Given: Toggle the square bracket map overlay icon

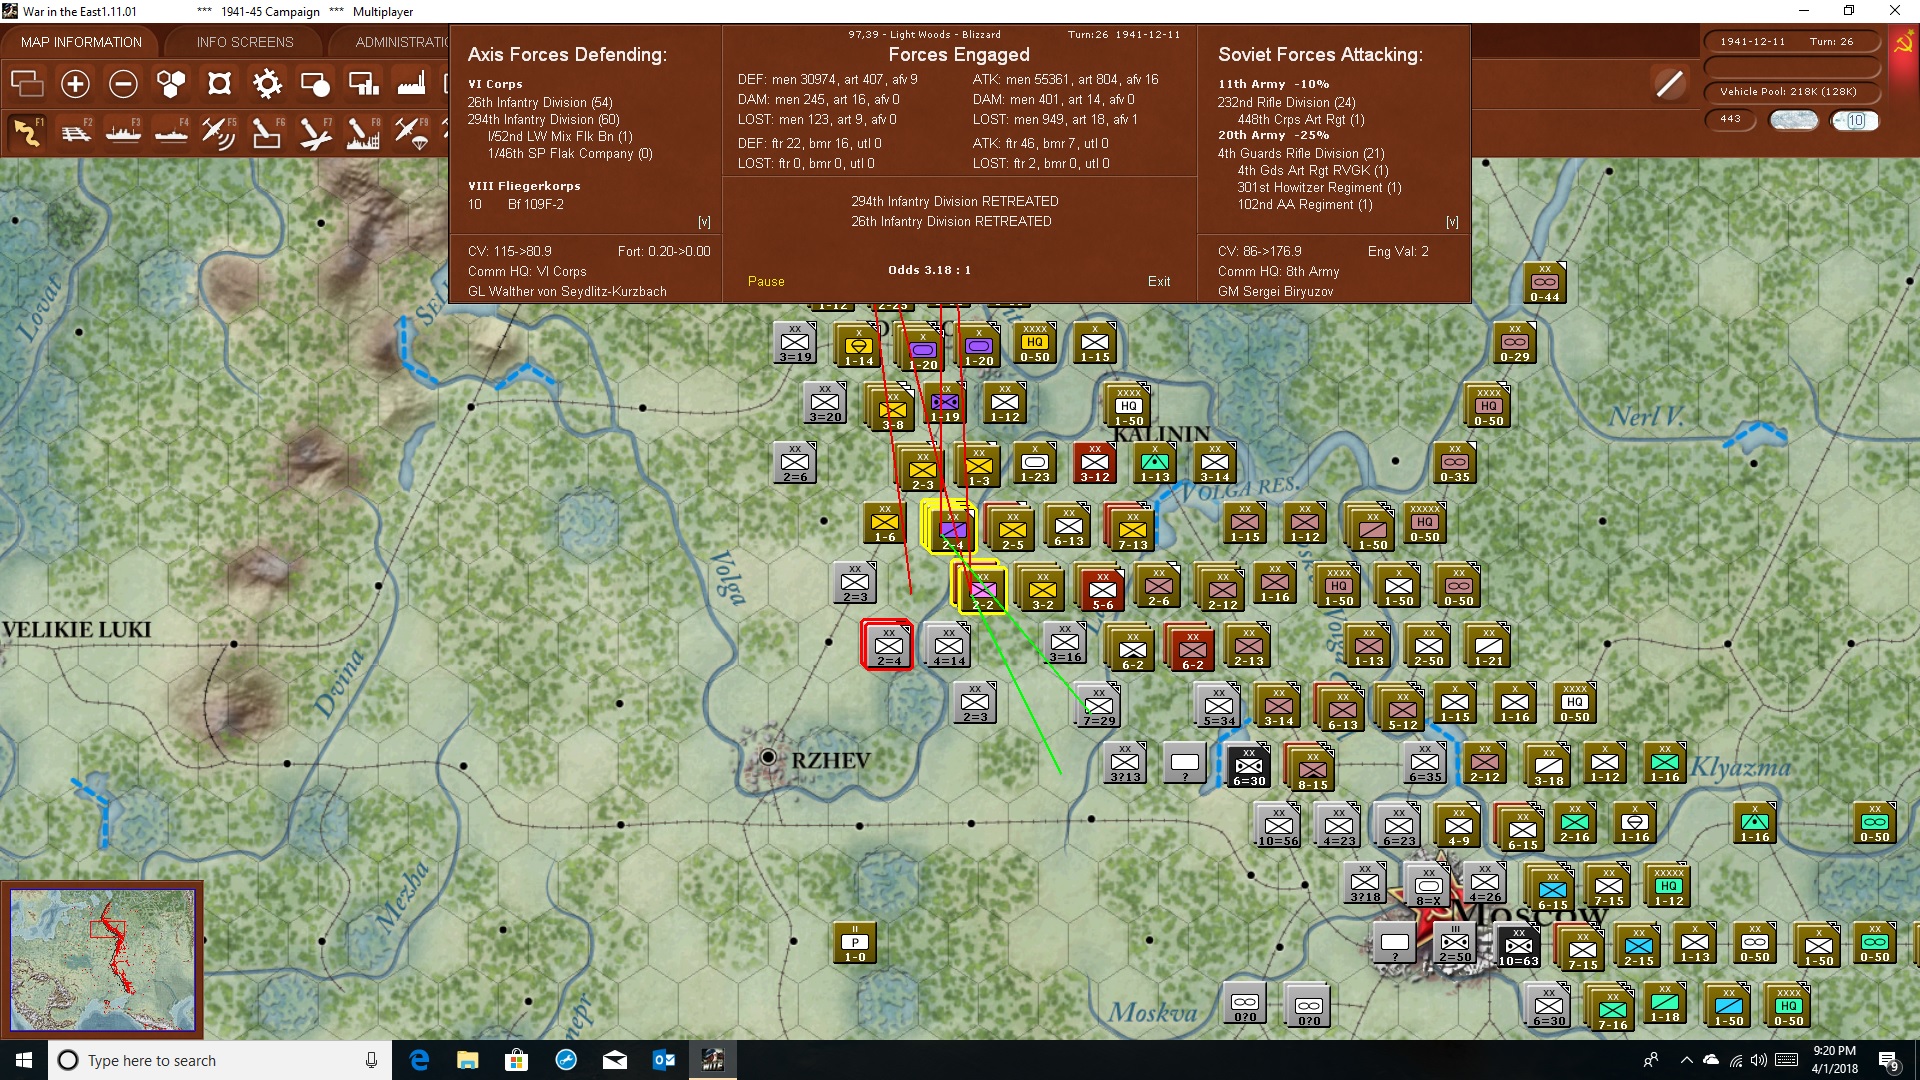Looking at the screenshot, I should (219, 84).
